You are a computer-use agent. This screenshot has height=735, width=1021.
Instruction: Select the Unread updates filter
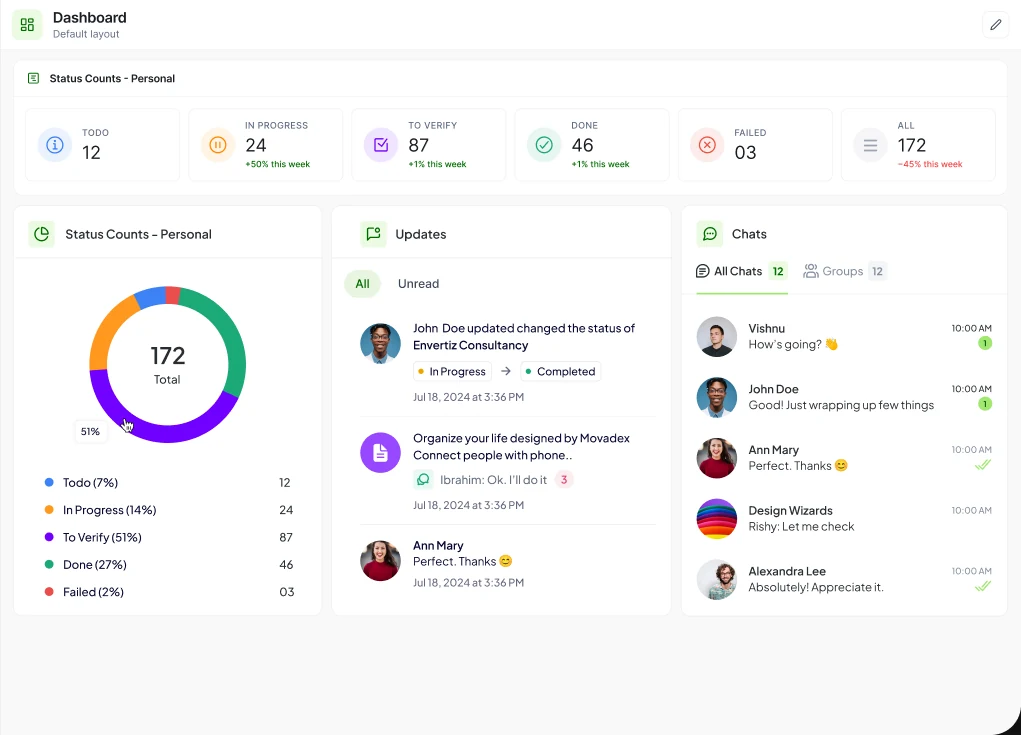point(419,284)
